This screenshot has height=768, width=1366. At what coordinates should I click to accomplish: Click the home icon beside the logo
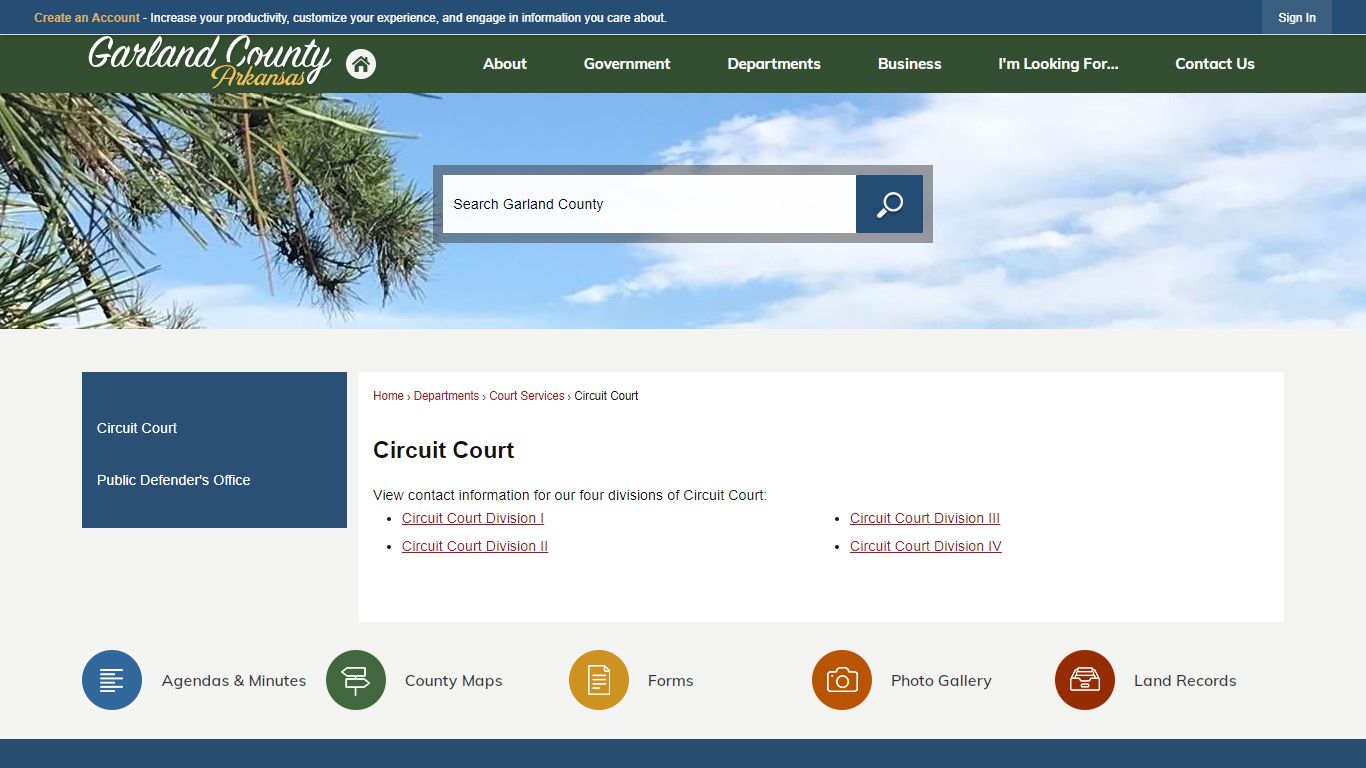[361, 64]
